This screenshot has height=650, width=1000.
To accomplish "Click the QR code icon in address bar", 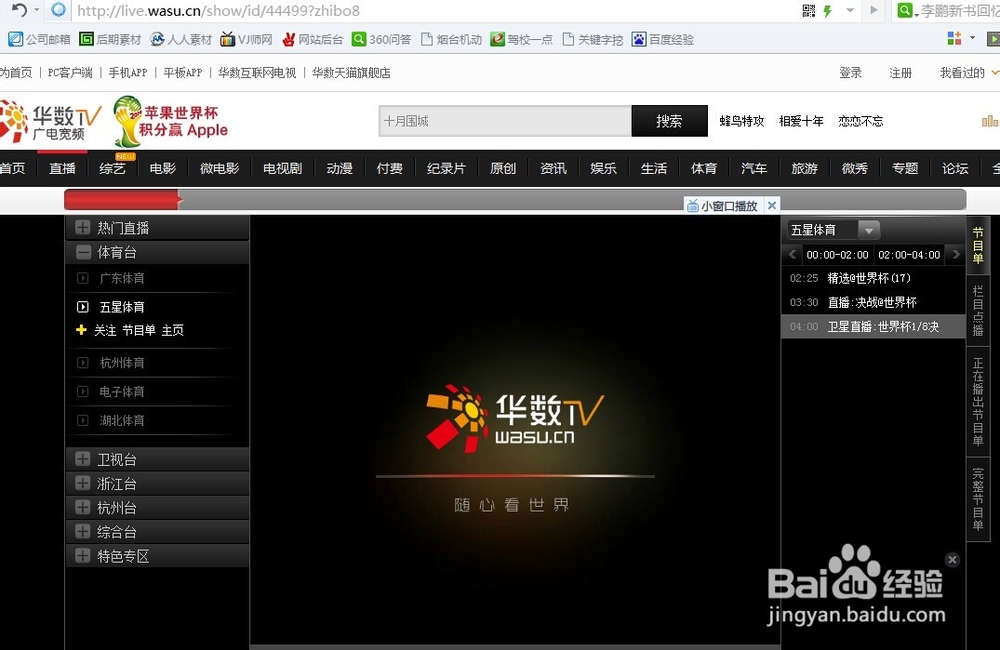I will tap(809, 10).
